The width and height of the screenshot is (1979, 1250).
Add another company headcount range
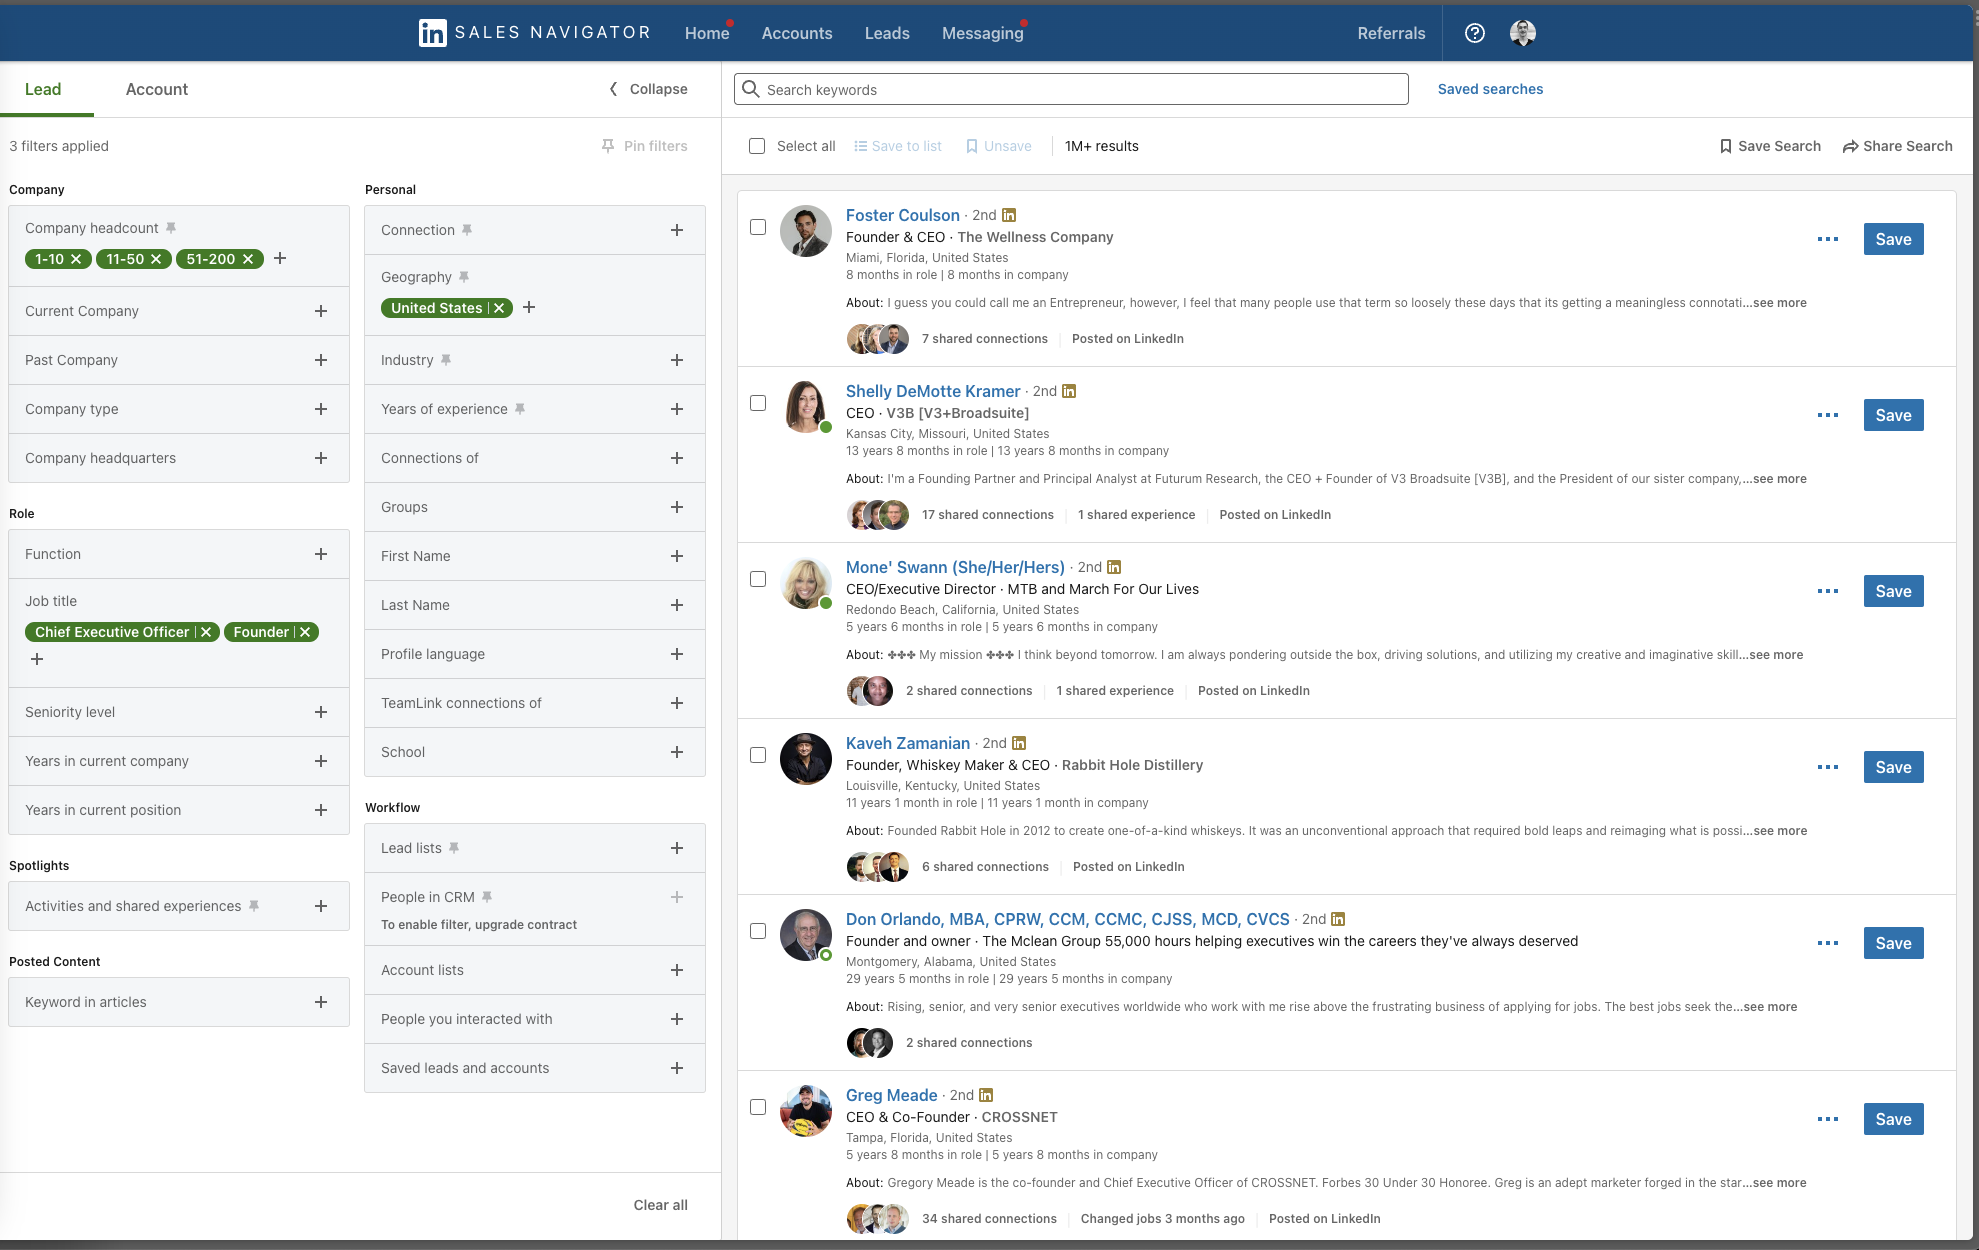pos(280,258)
